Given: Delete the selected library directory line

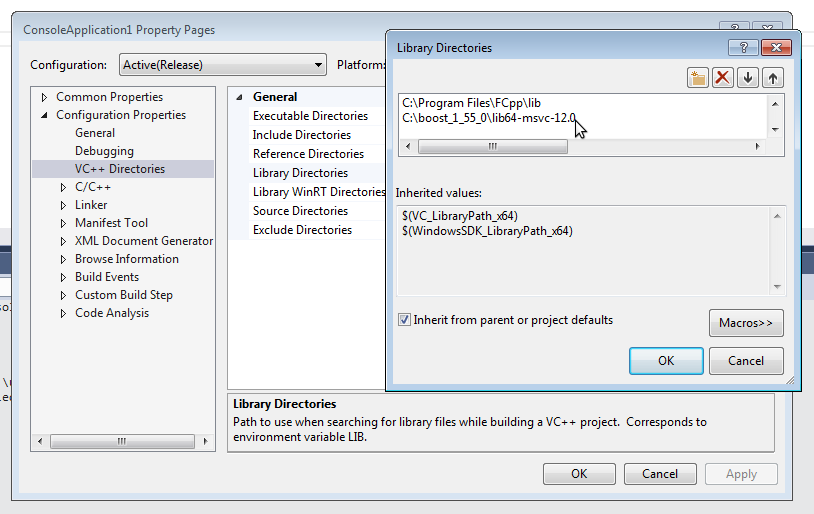Looking at the screenshot, I should [723, 78].
